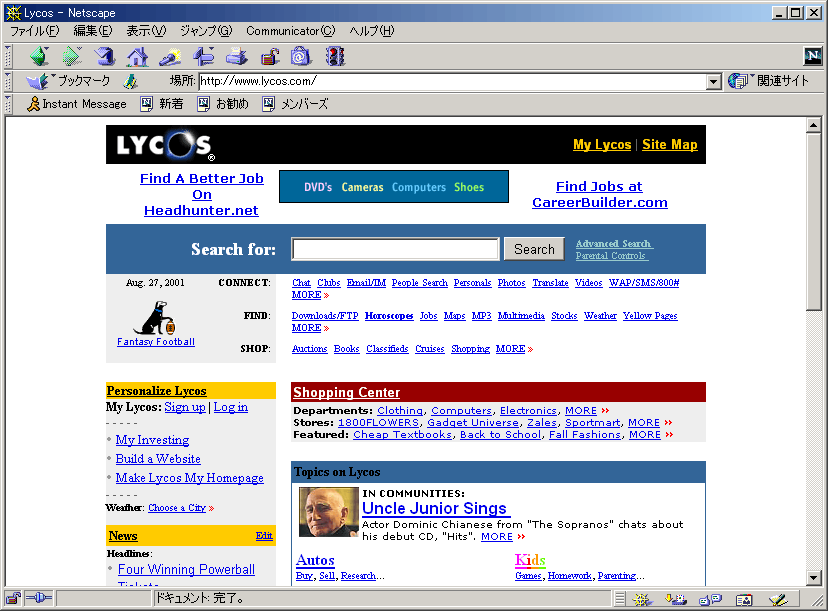828x611 pixels.
Task: Open the Search flashlight toolbar icon
Action: click(170, 56)
